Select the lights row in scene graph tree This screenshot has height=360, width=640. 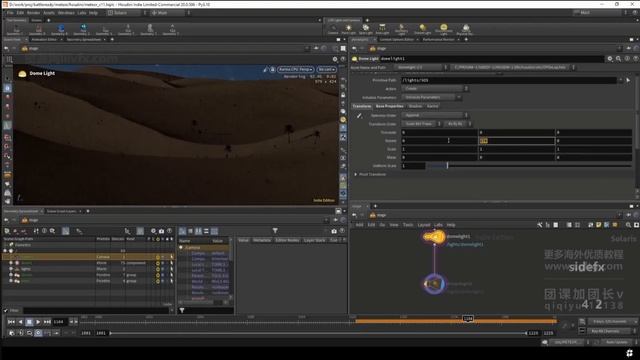(88, 269)
